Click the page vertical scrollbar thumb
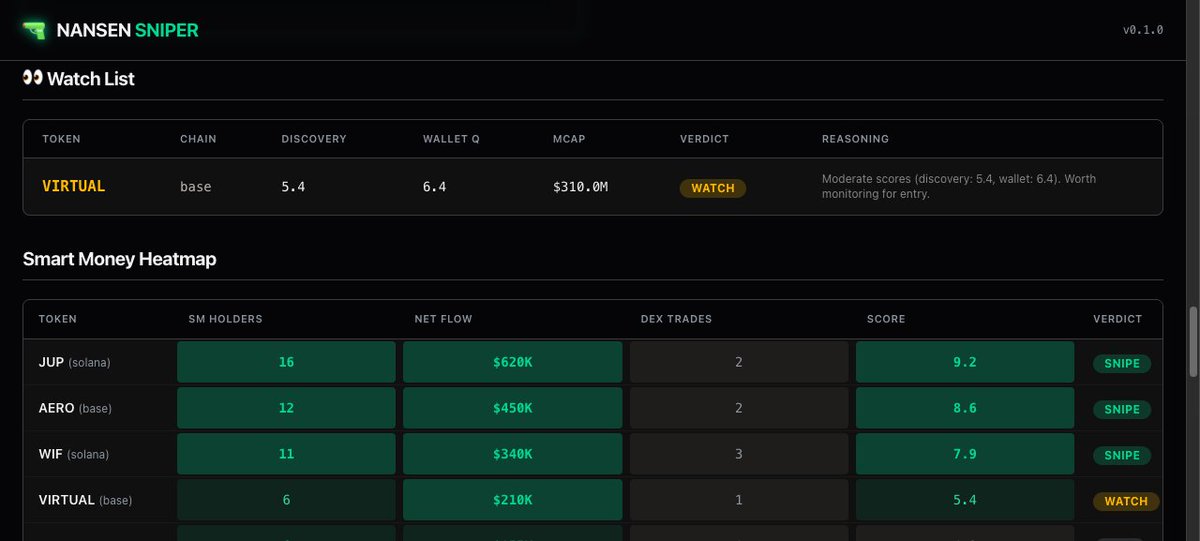The height and width of the screenshot is (541, 1200). (x=1192, y=342)
